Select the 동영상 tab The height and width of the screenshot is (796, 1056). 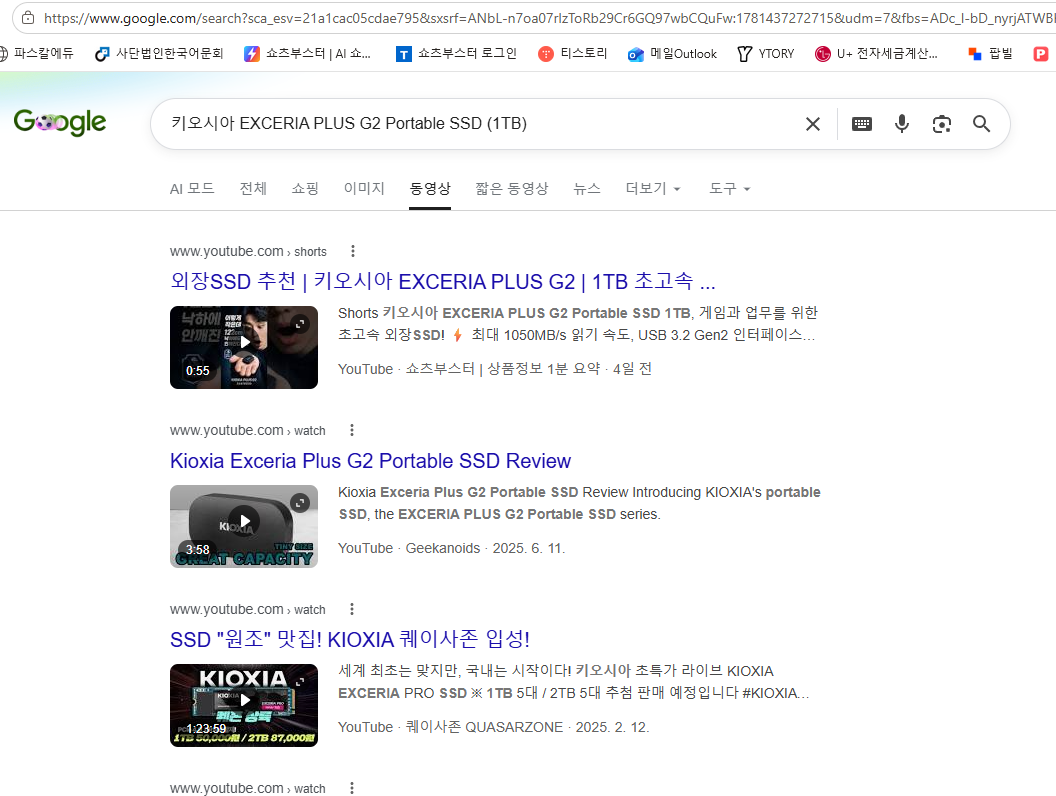click(x=430, y=189)
